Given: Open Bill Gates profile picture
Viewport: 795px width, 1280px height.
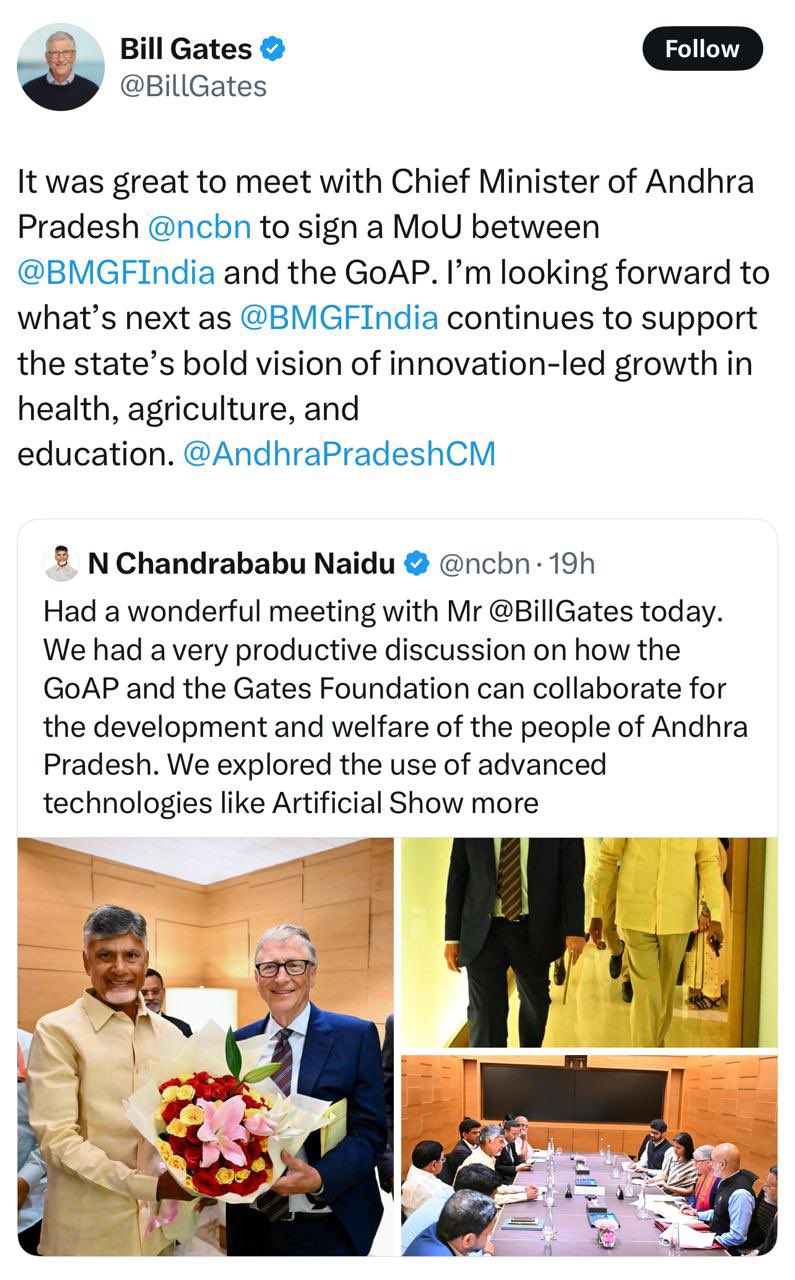Looking at the screenshot, I should [61, 66].
